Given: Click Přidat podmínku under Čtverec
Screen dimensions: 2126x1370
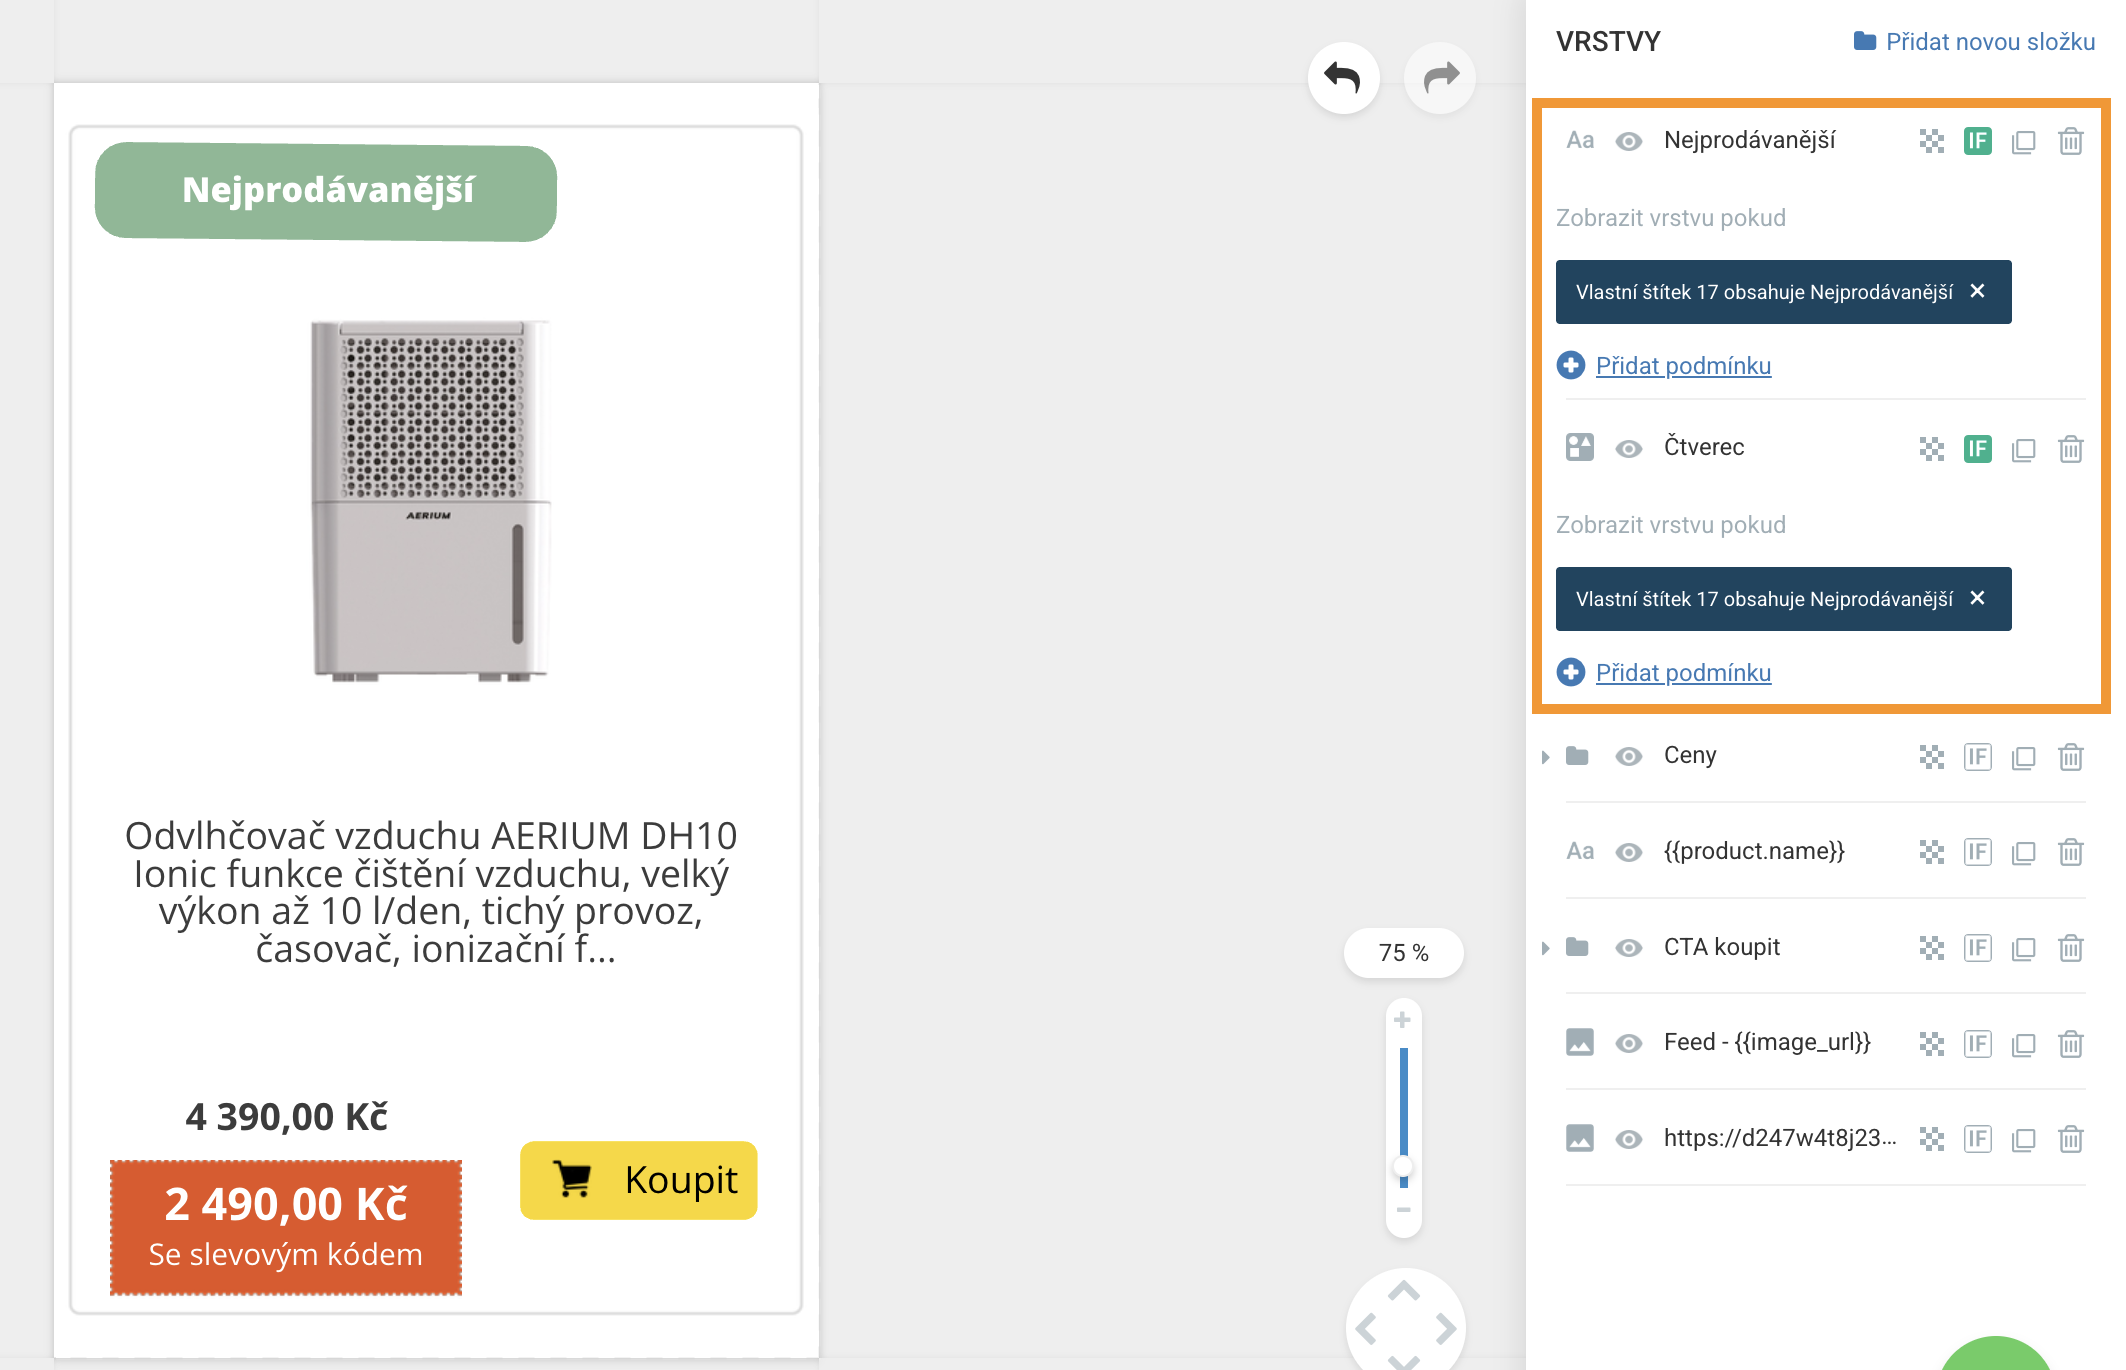Looking at the screenshot, I should click(x=1682, y=673).
